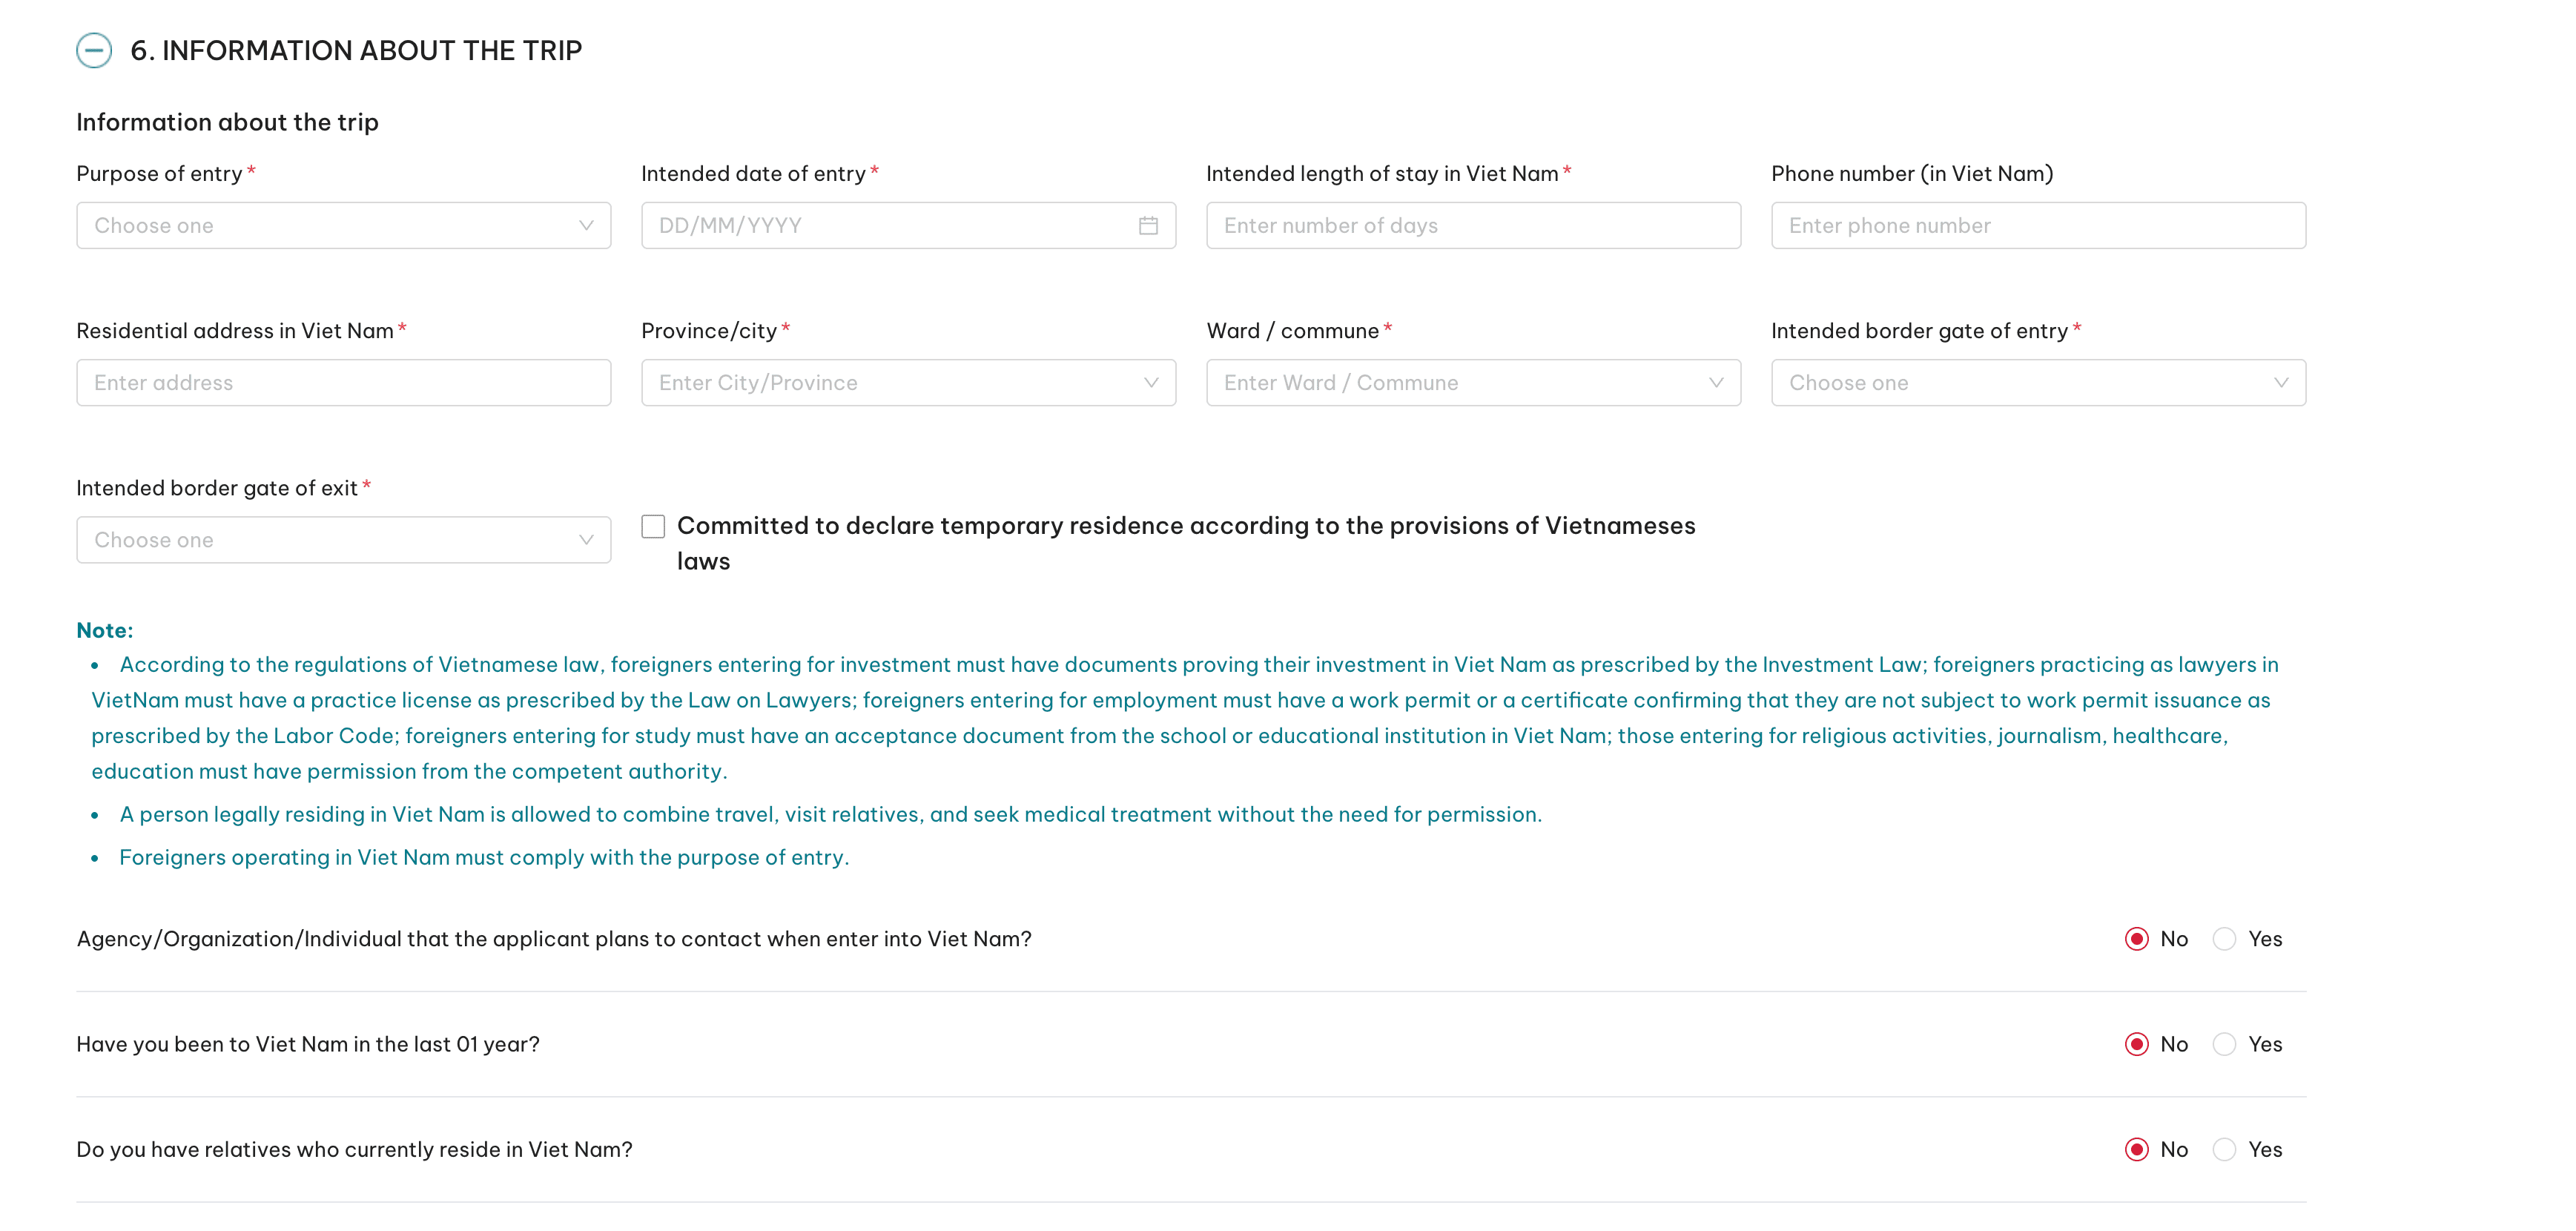The width and height of the screenshot is (2576, 1231).
Task: Select No for relatives residing in Viet Nam
Action: point(2136,1149)
